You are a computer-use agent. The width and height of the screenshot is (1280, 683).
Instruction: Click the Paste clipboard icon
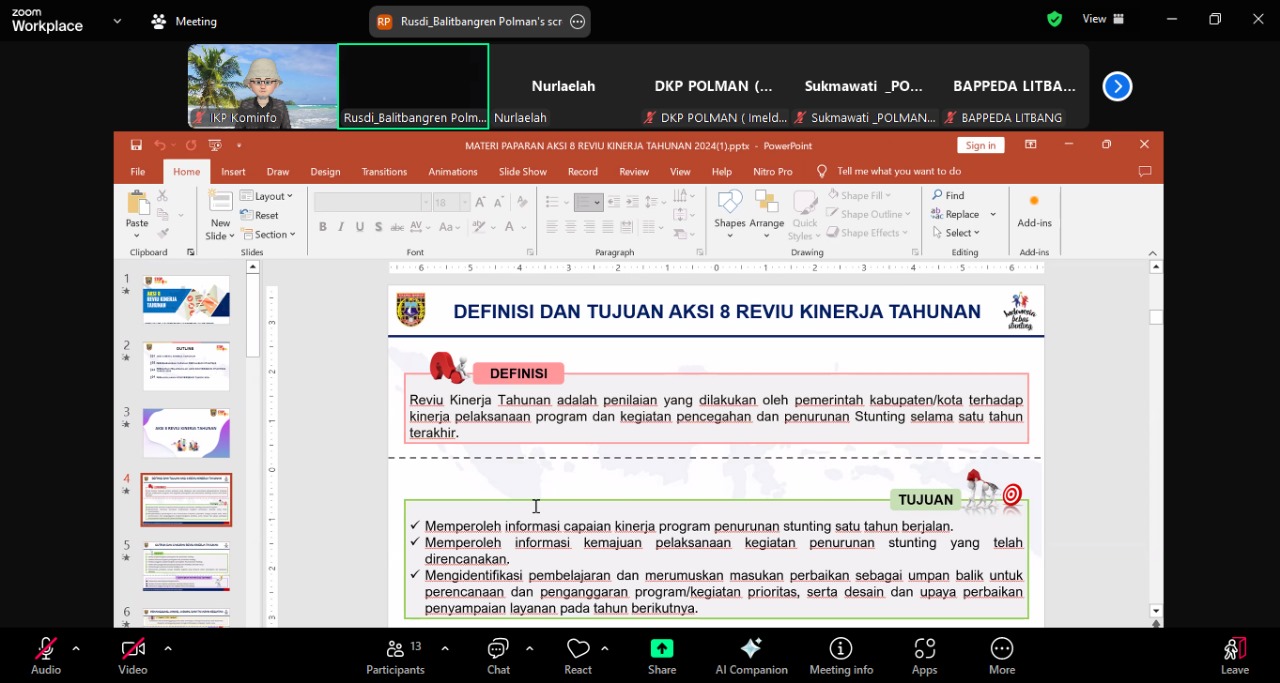pyautogui.click(x=137, y=203)
